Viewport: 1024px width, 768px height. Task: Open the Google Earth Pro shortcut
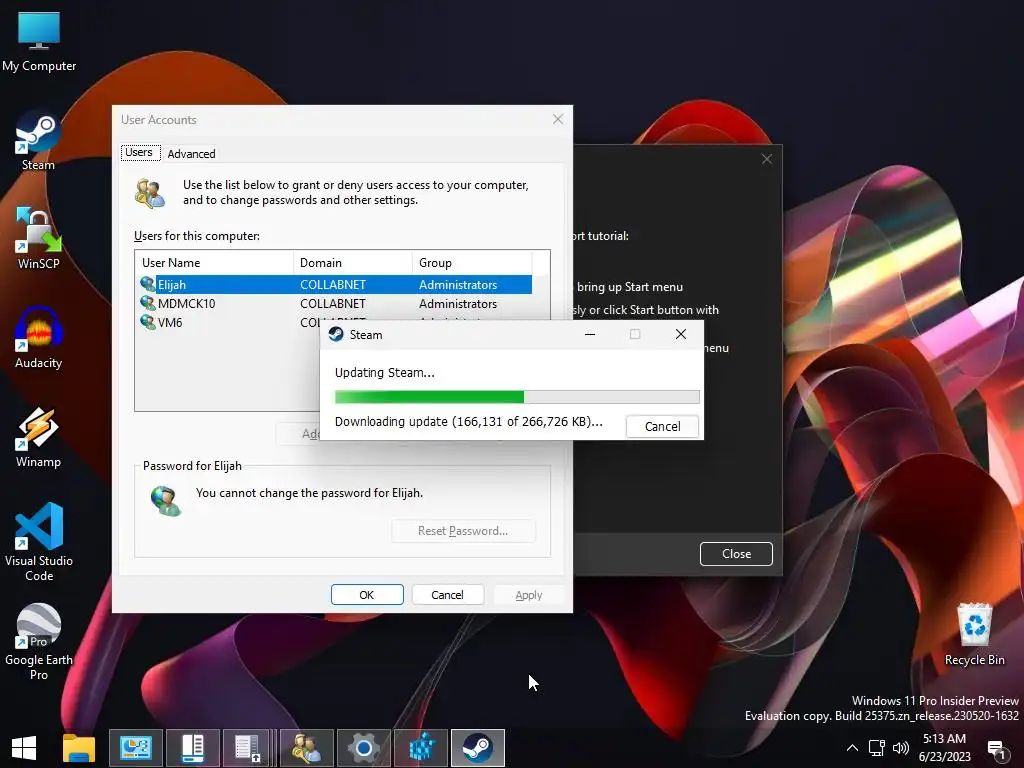pyautogui.click(x=39, y=643)
